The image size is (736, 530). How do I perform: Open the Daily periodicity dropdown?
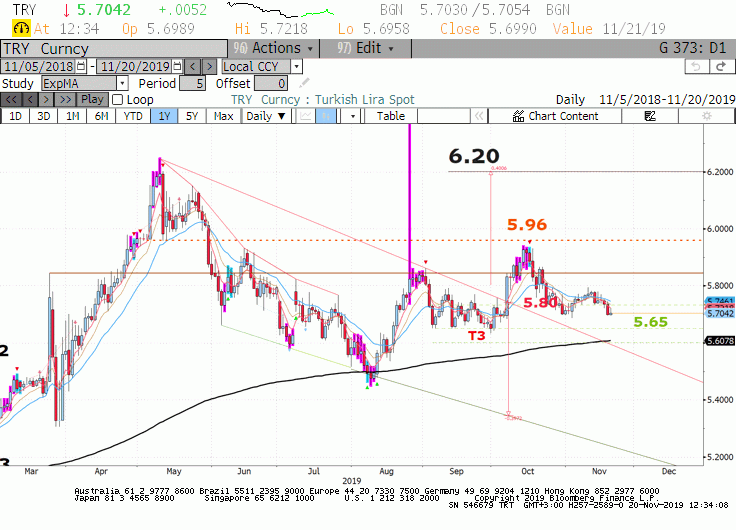266,116
